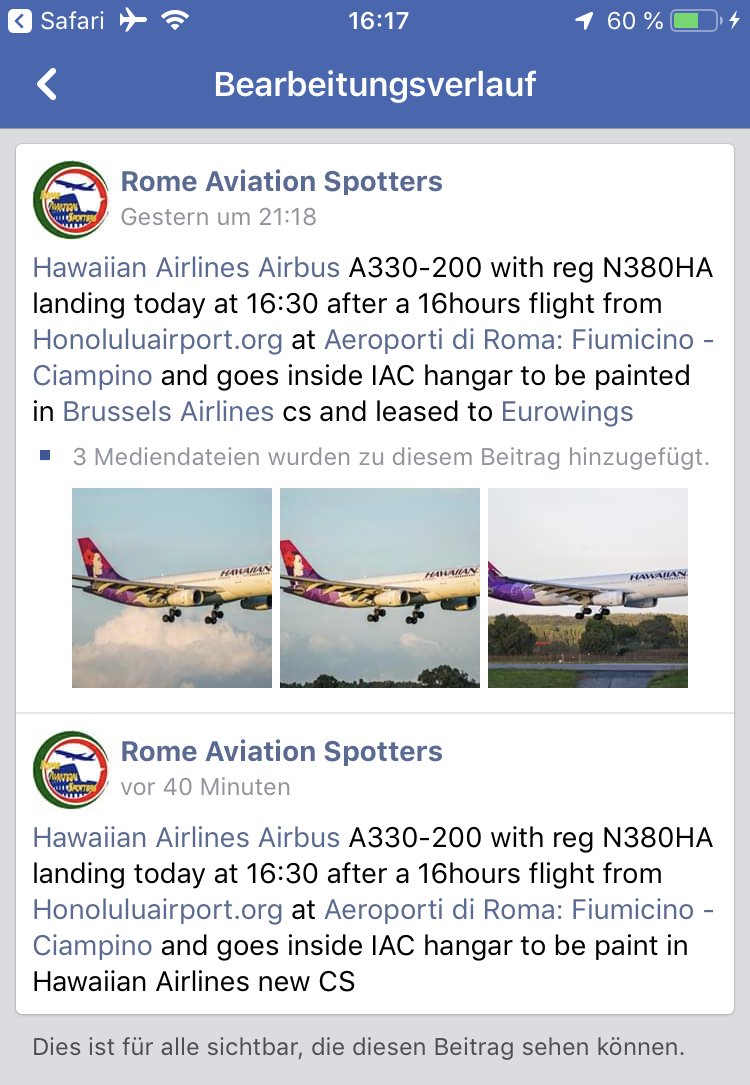Follow Eurowings link
The height and width of the screenshot is (1085, 750).
point(567,412)
